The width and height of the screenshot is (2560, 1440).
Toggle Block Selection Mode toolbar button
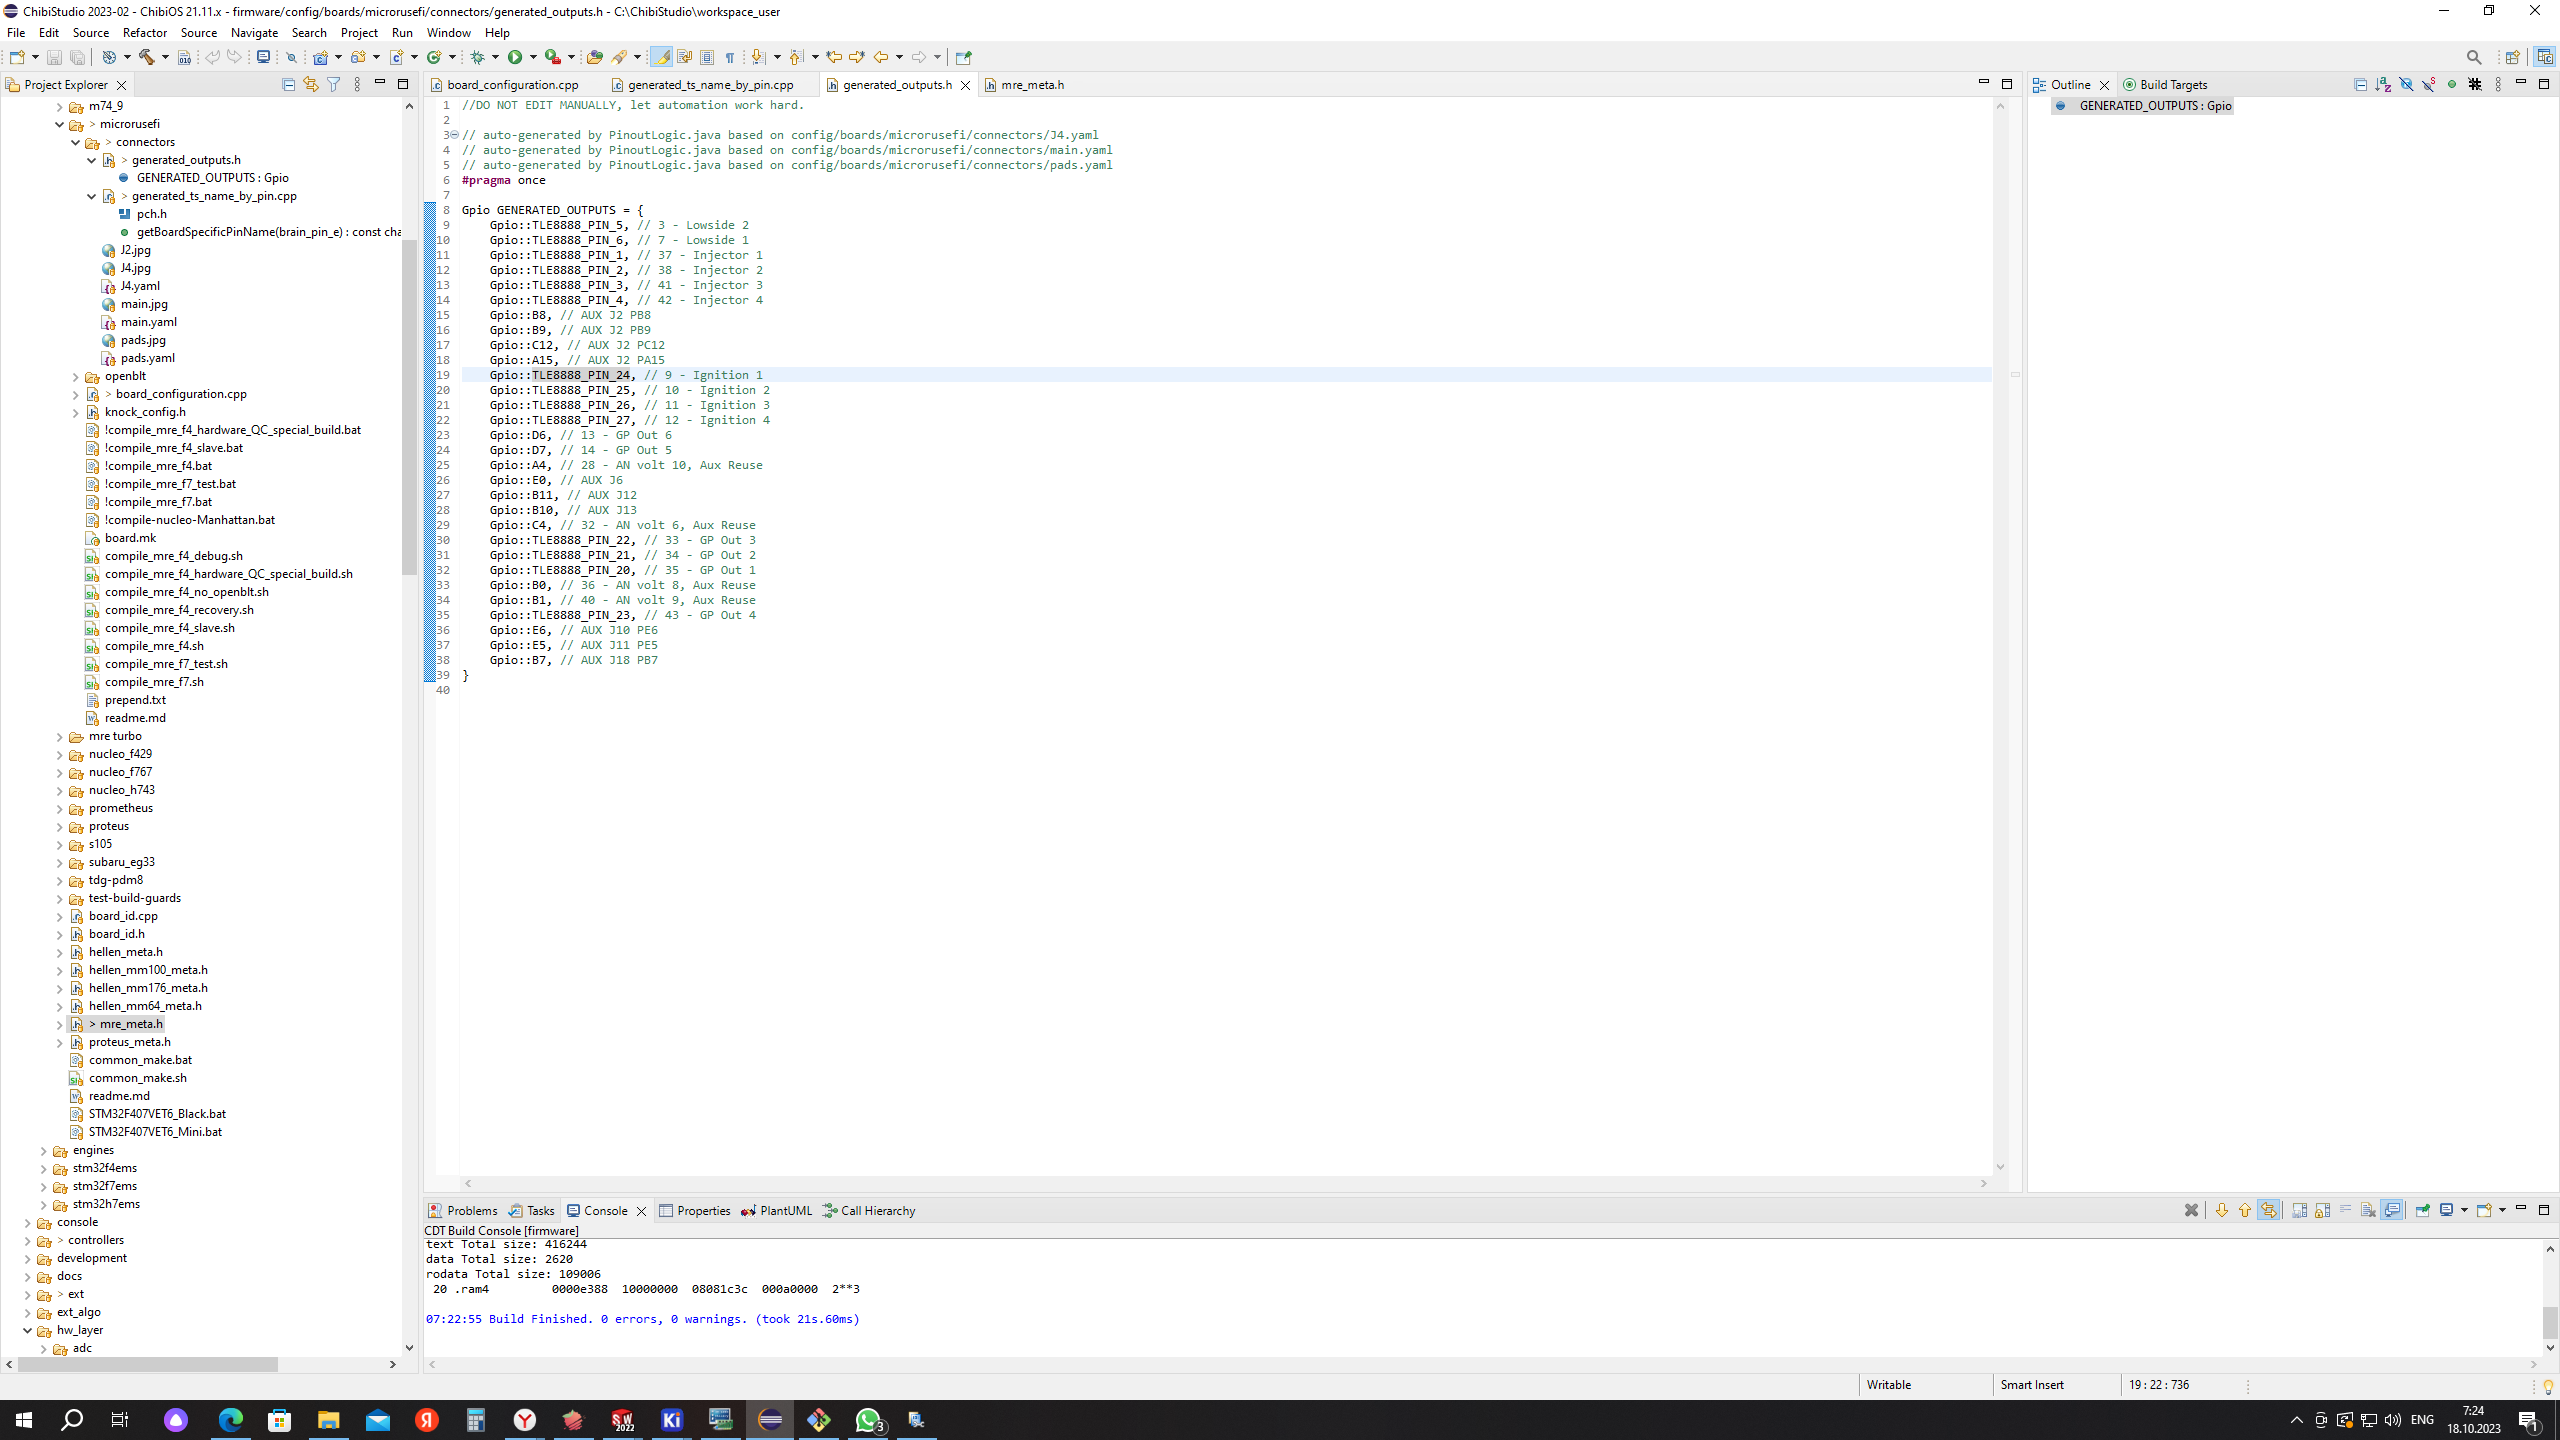pos(707,57)
